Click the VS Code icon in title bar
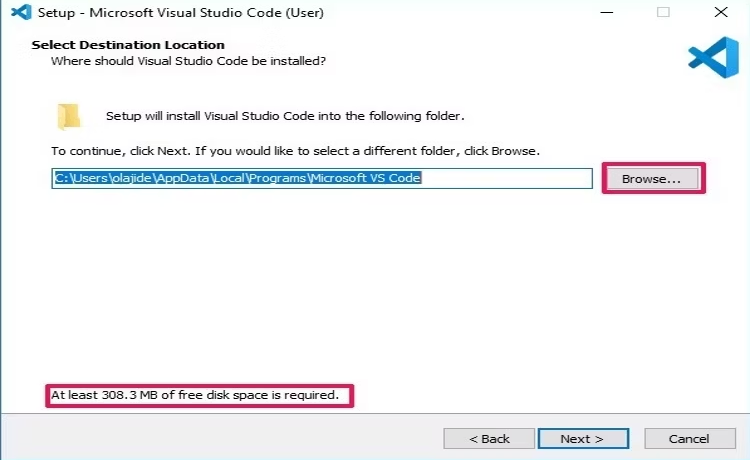 point(21,12)
